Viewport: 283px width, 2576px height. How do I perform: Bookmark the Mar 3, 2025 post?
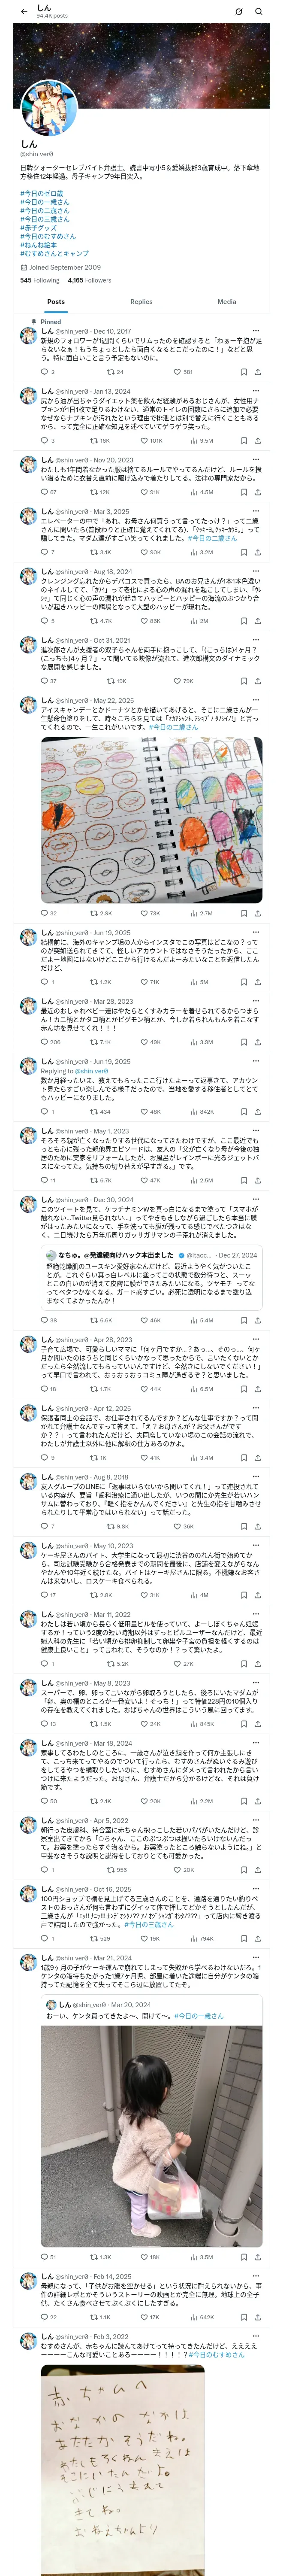pyautogui.click(x=243, y=552)
